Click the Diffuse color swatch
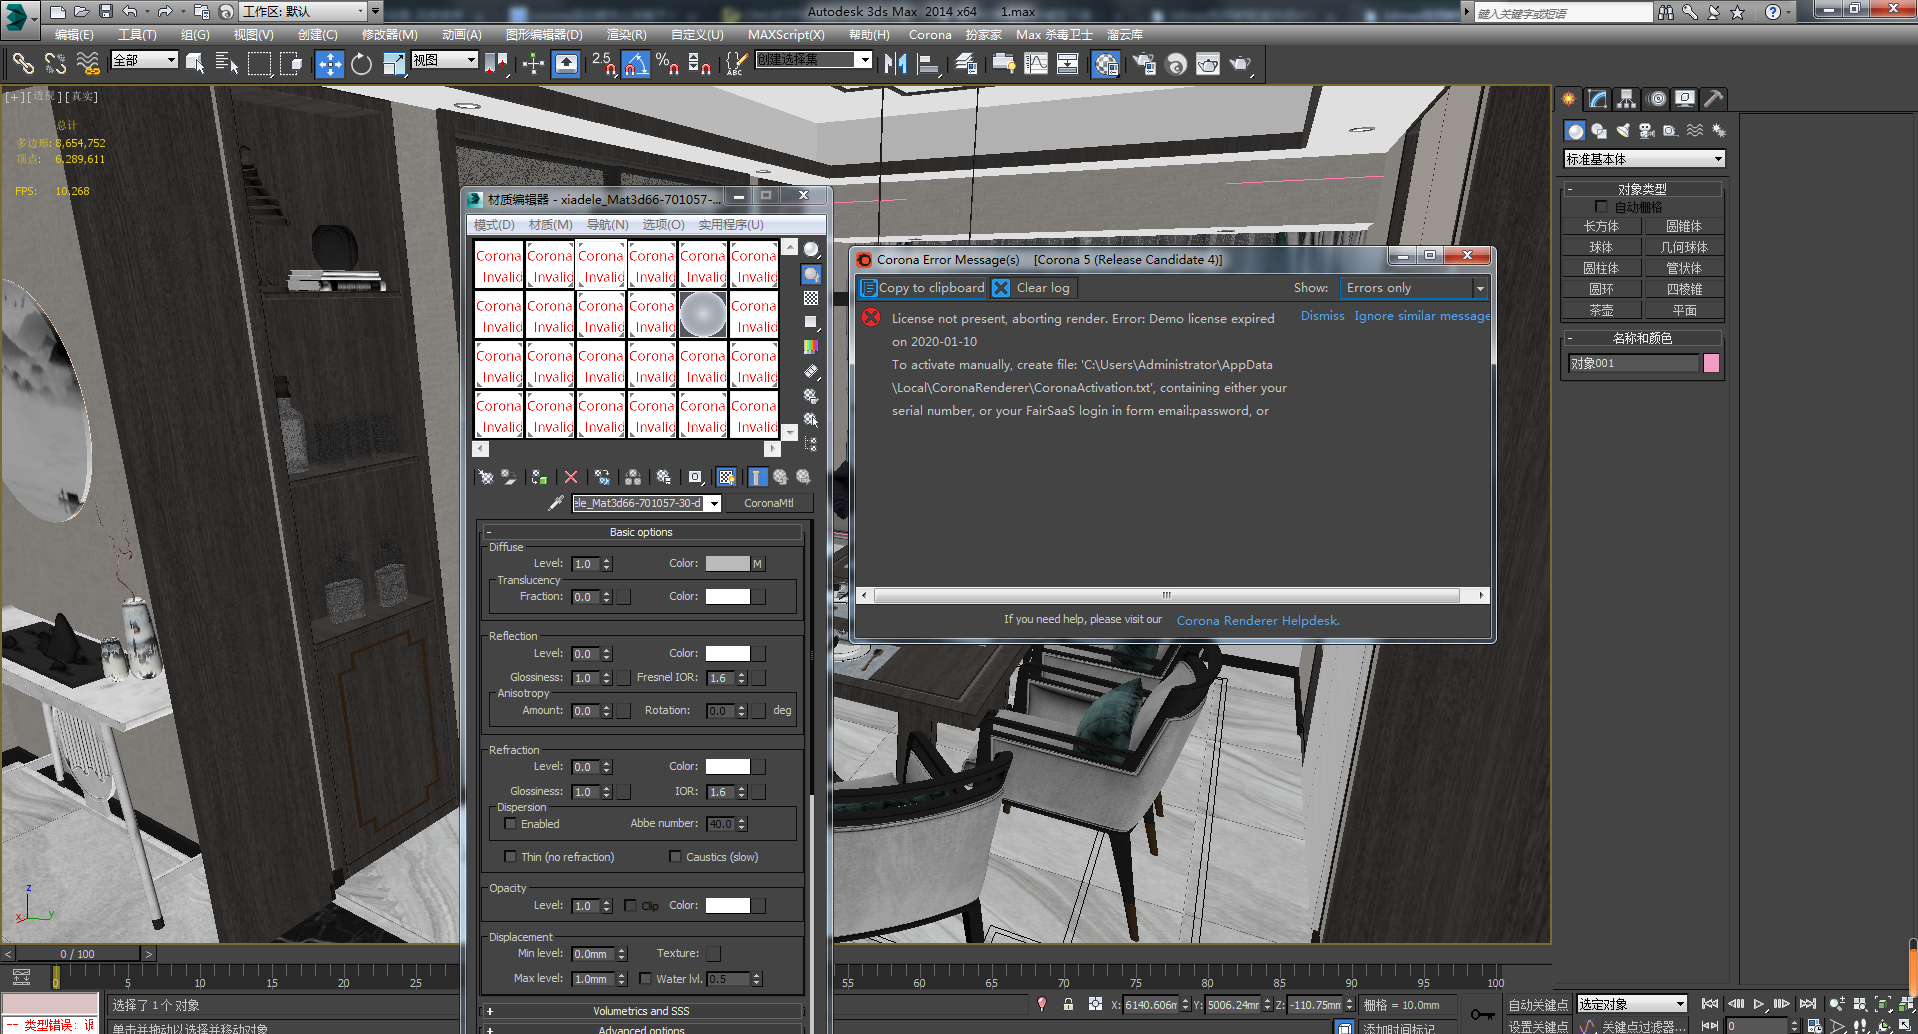The image size is (1918, 1034). tap(727, 564)
